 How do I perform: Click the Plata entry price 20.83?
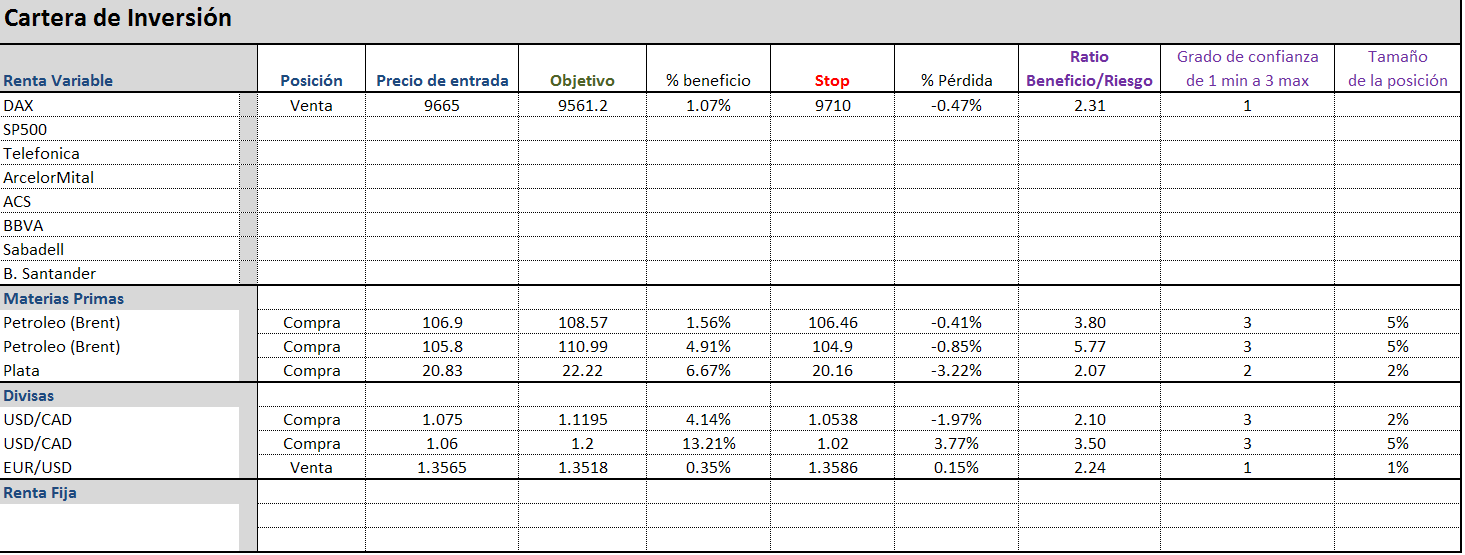point(442,371)
